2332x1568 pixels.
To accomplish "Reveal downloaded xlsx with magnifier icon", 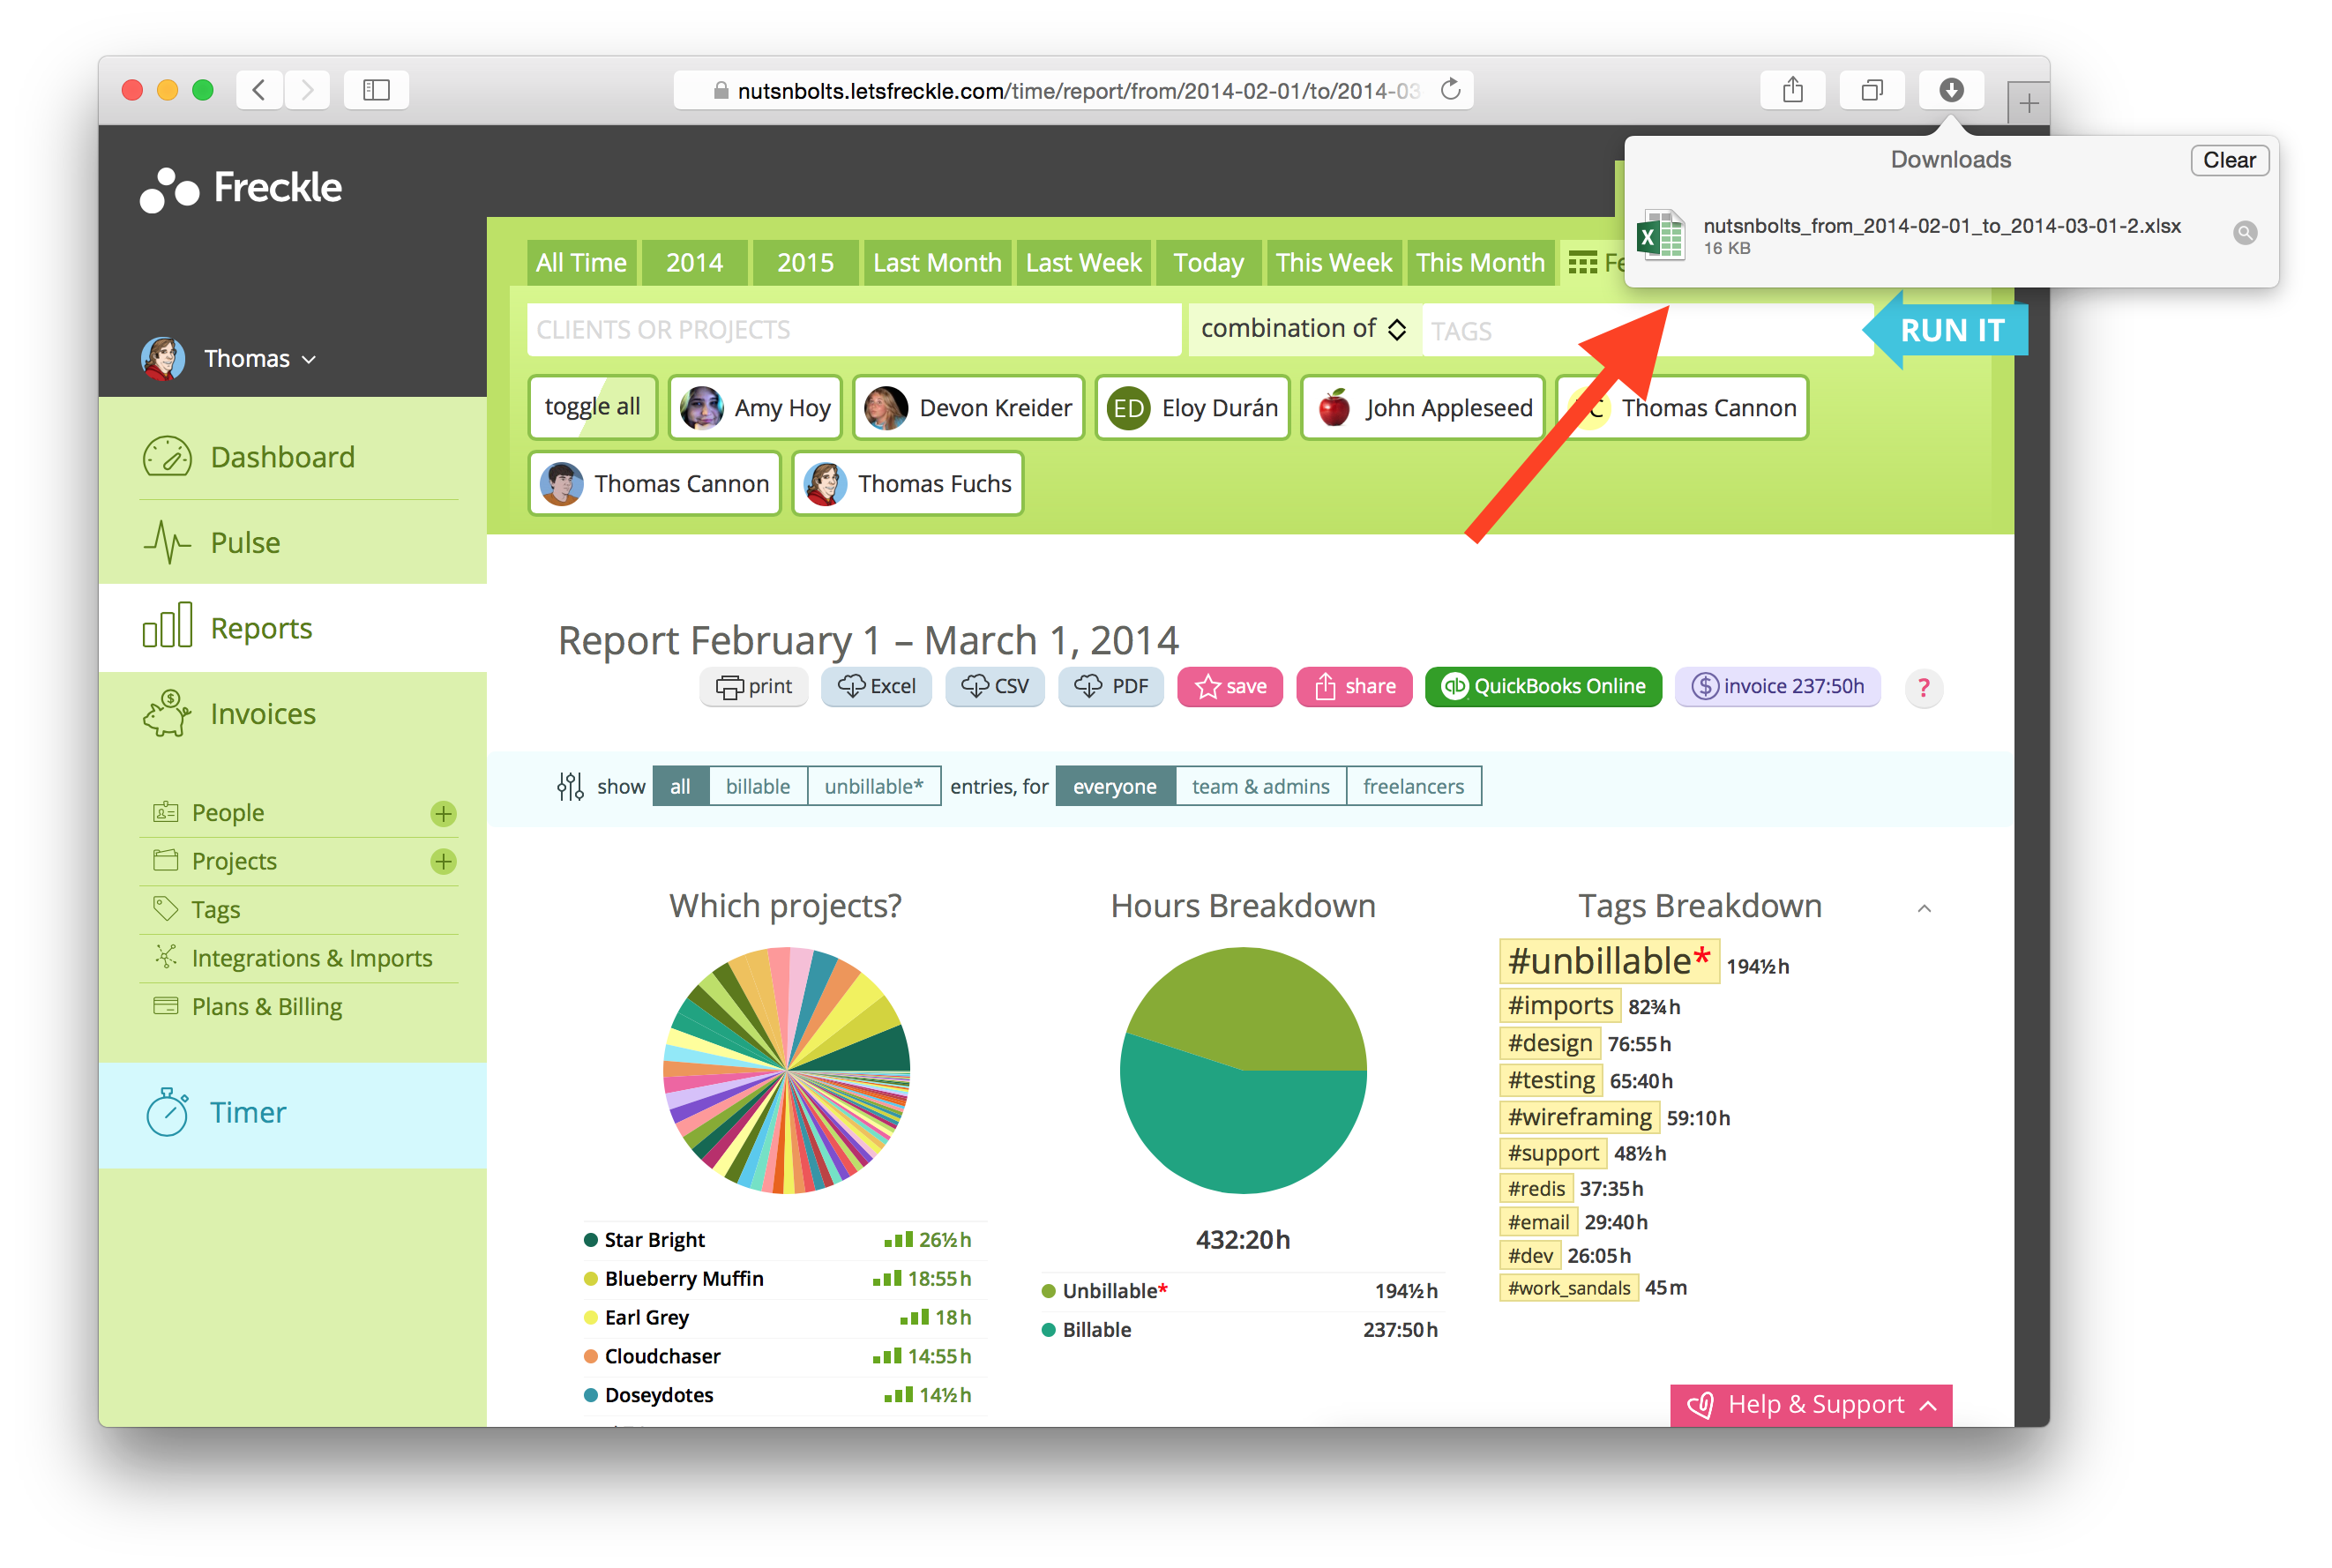I will (x=2244, y=233).
